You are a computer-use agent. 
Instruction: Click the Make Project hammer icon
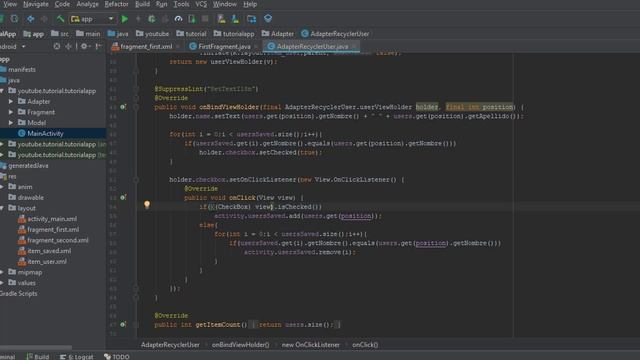[60, 19]
